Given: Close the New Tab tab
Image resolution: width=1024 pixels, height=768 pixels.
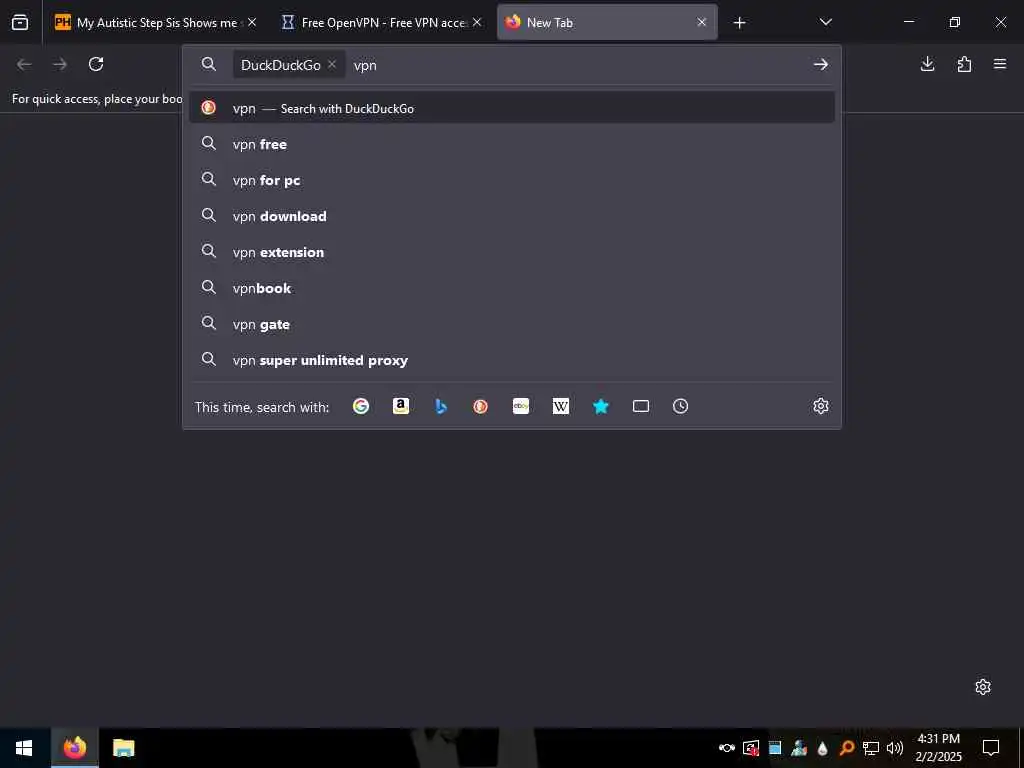Looking at the screenshot, I should pyautogui.click(x=701, y=22).
